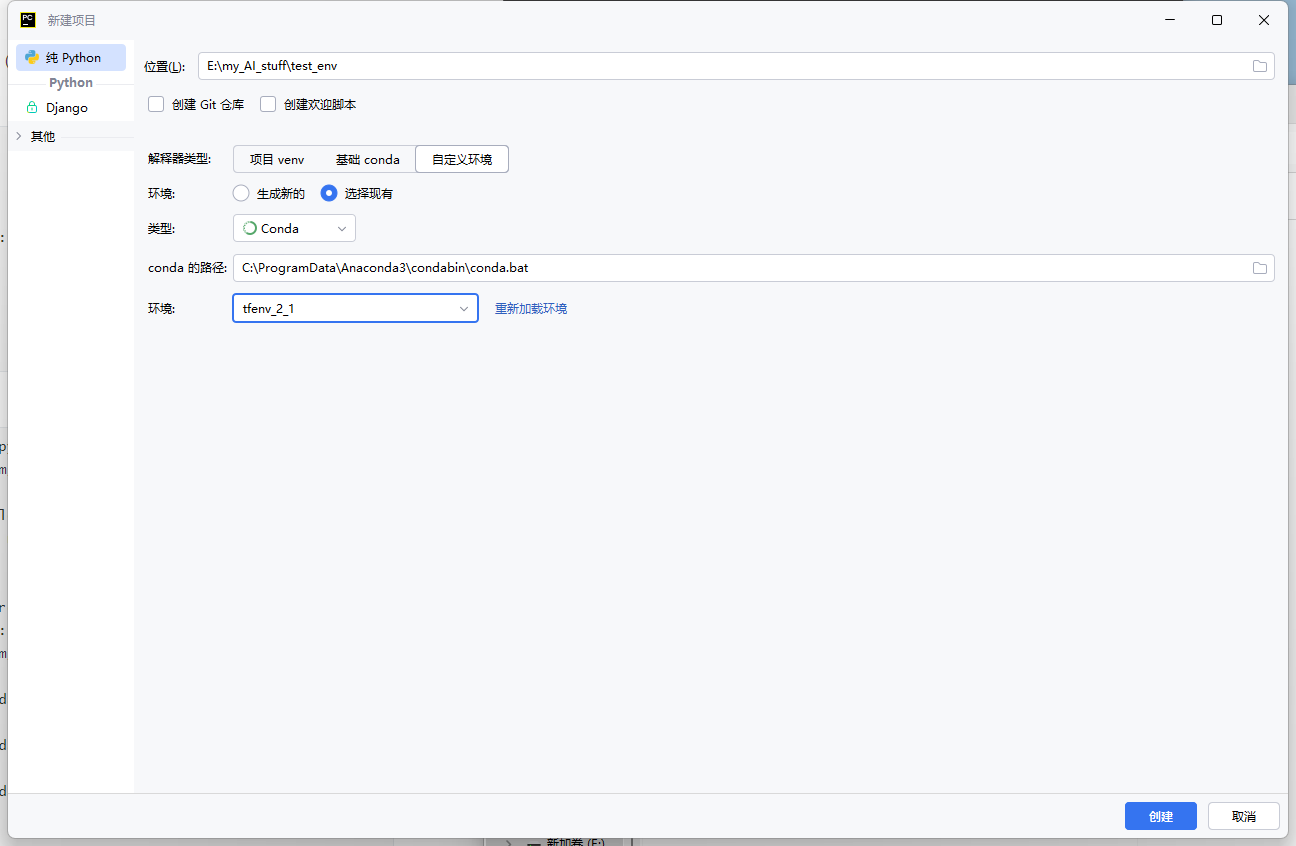Close the 新建项目 dialog
1296x846 pixels.
[x=1264, y=20]
